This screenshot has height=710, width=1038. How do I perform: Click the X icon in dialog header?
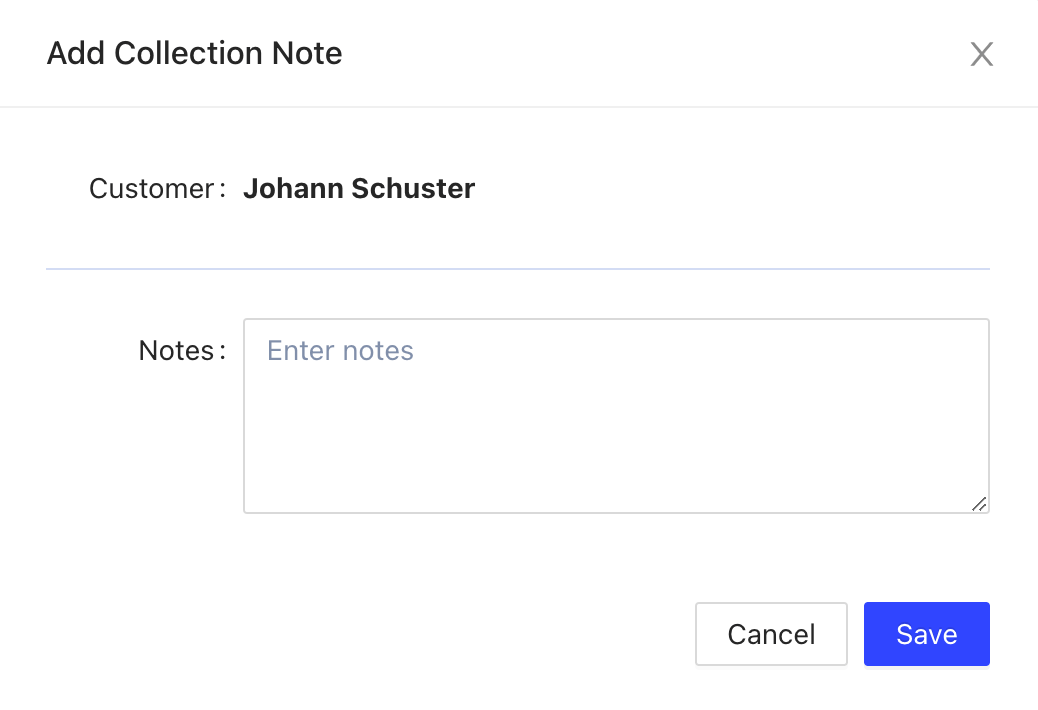[x=981, y=54]
